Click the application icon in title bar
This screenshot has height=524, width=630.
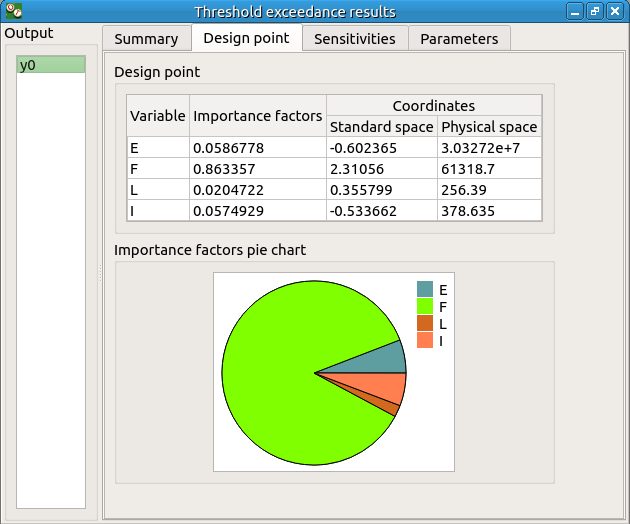pos(14,11)
